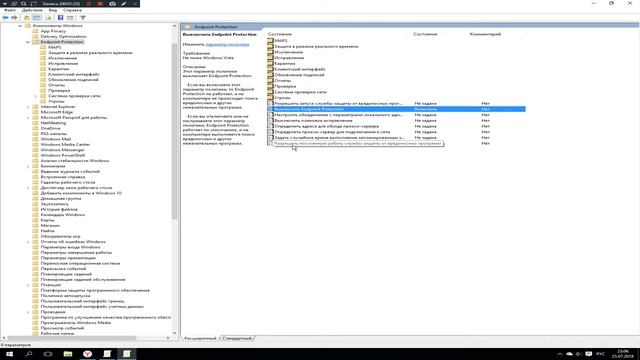Click the policy icon of 'Выключить плановое исправление'
640x360 pixels.
(x=270, y=120)
